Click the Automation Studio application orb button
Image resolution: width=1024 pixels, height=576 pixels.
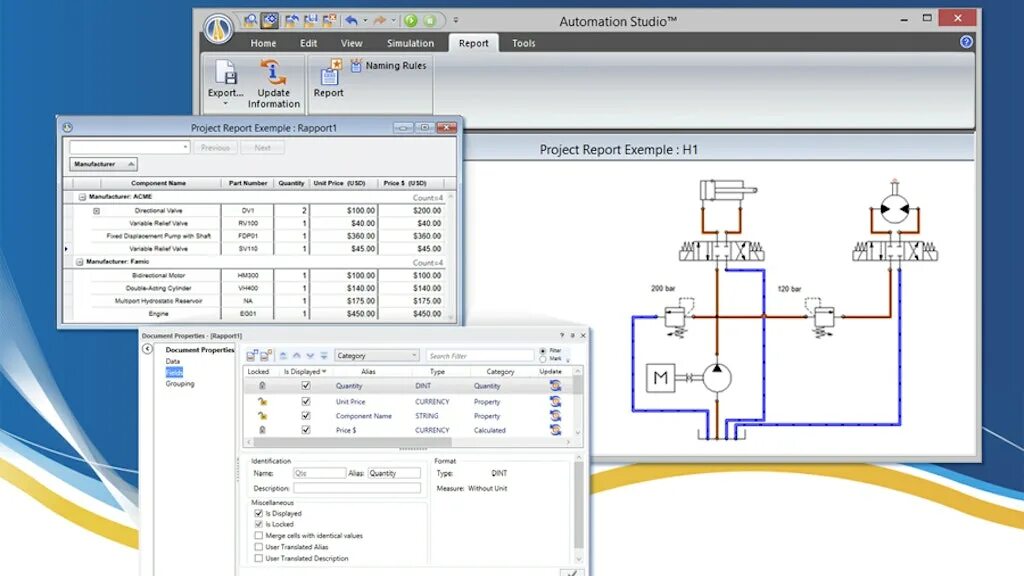[218, 28]
